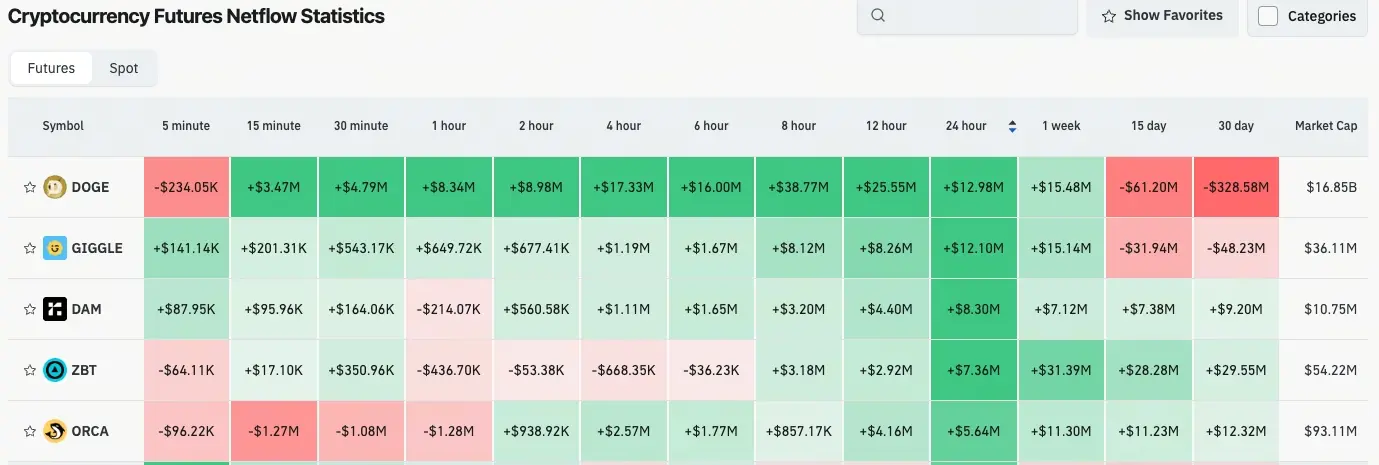
Task: Click the ORCA coin logo icon
Action: [x=55, y=431]
